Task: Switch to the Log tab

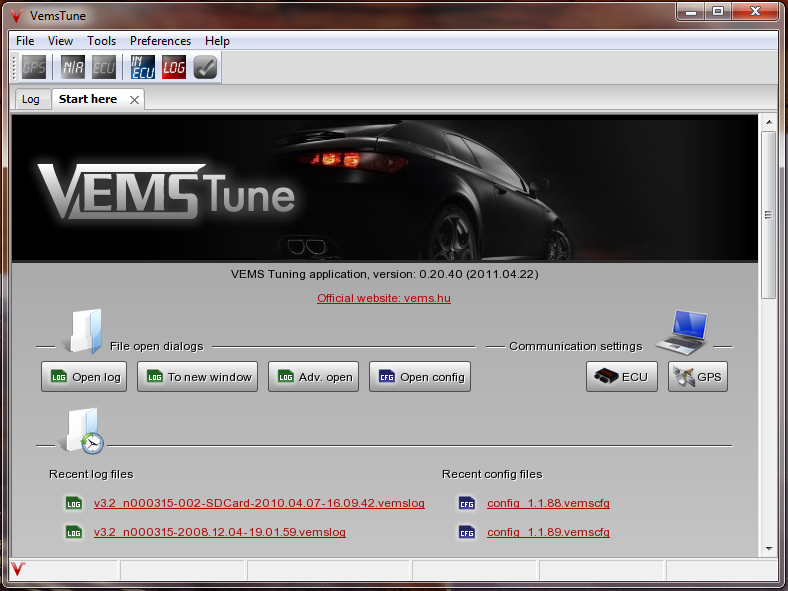Action: tap(31, 100)
